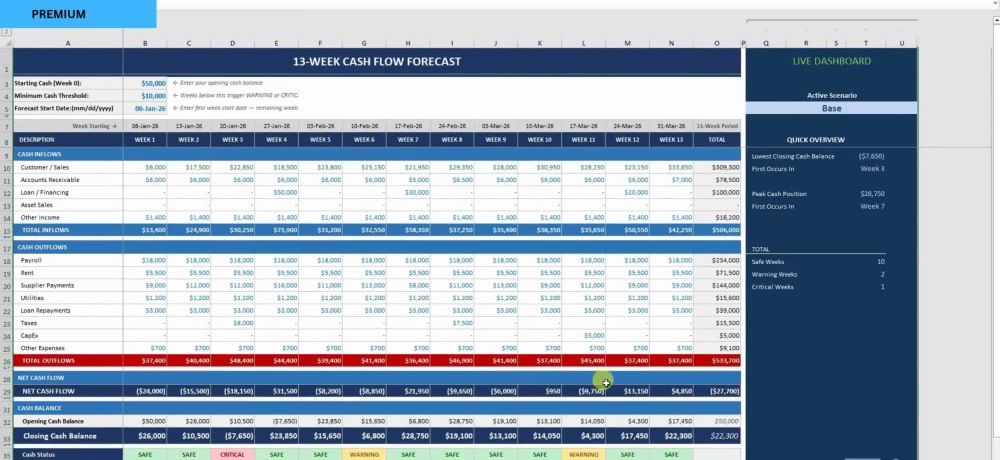This screenshot has width=1000, height=460.
Task: Click the 06-Jan-26 week starting date cell
Action: [145, 126]
